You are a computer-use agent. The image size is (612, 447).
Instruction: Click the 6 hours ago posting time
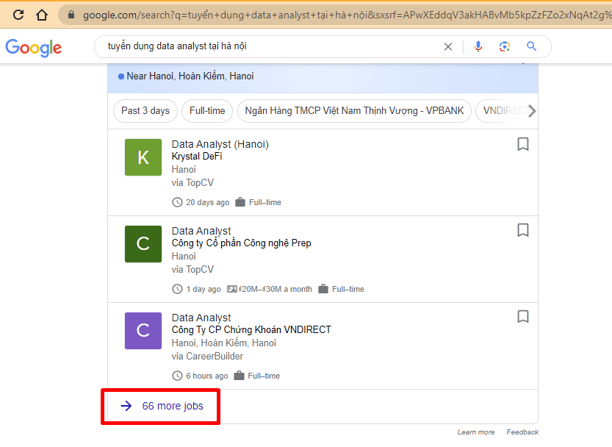(207, 376)
